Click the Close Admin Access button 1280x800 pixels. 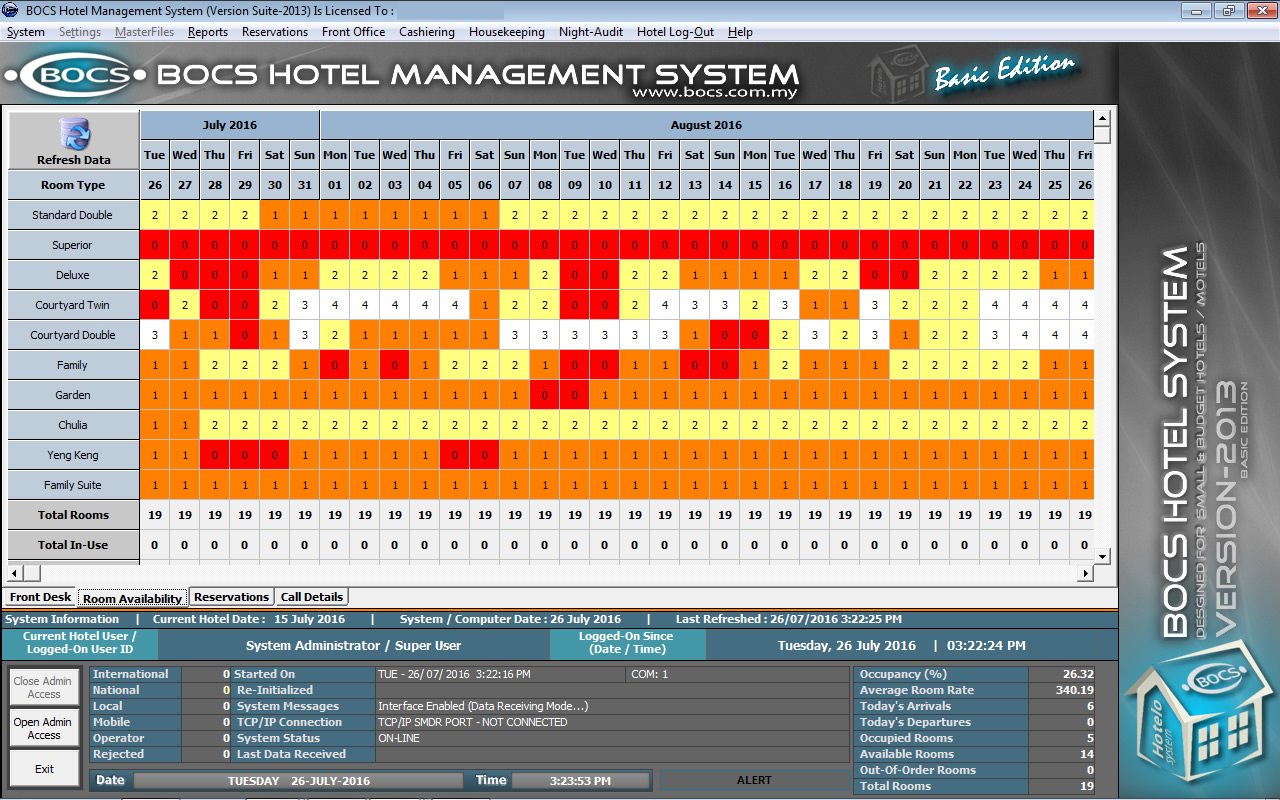coord(43,687)
